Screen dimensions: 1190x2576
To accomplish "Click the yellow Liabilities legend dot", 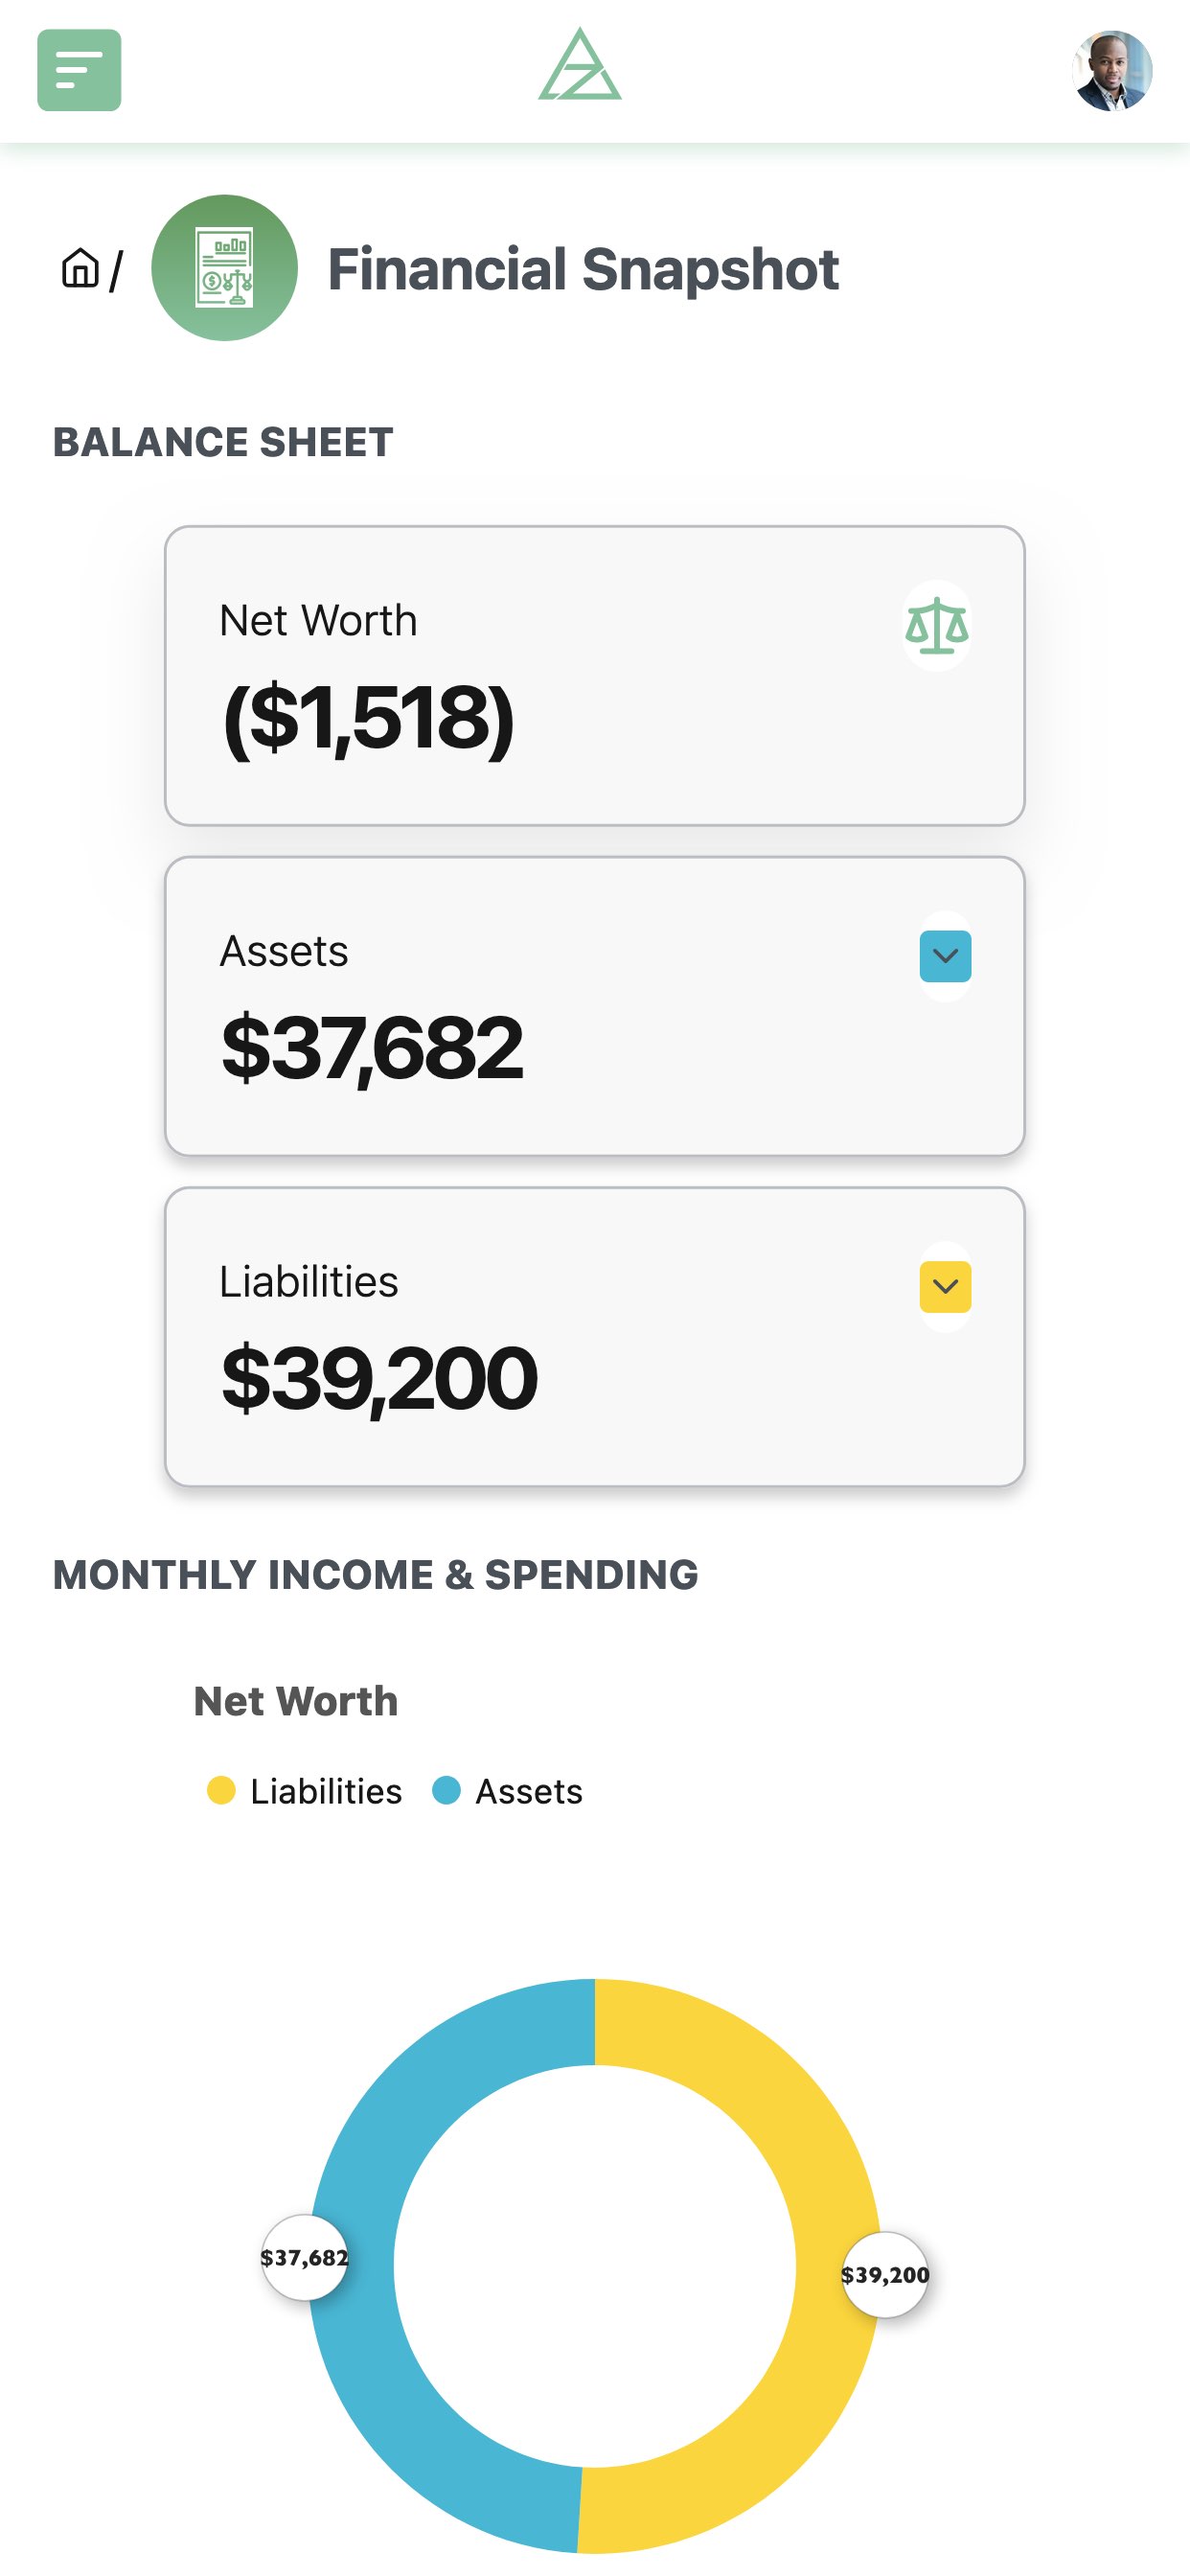I will [221, 1790].
